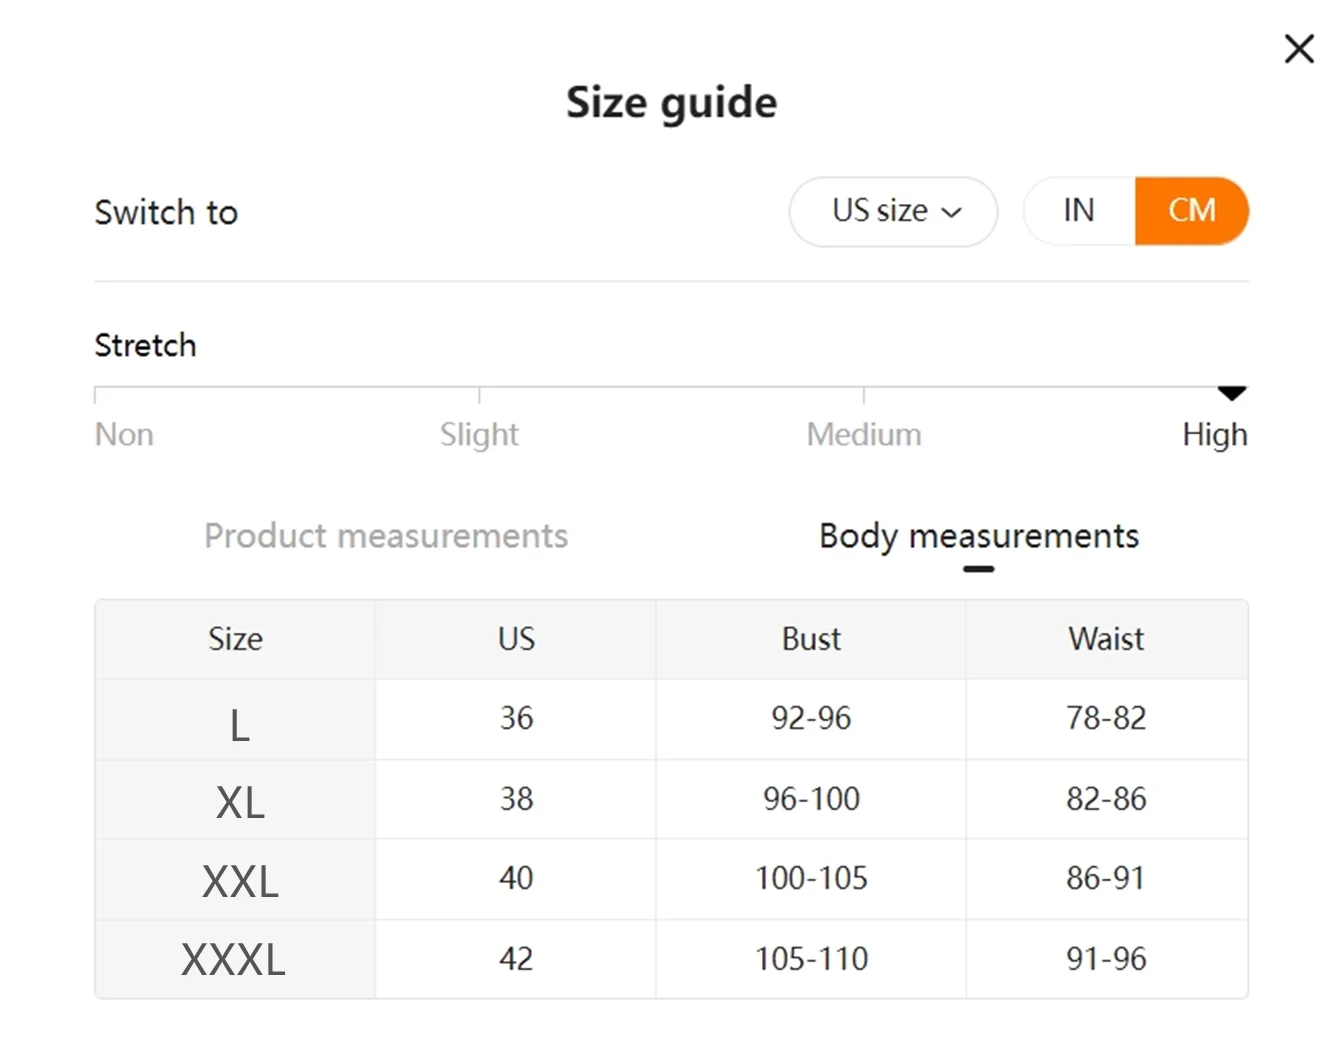The height and width of the screenshot is (1054, 1340).
Task: Click bust value '100-105'
Action: 811,878
